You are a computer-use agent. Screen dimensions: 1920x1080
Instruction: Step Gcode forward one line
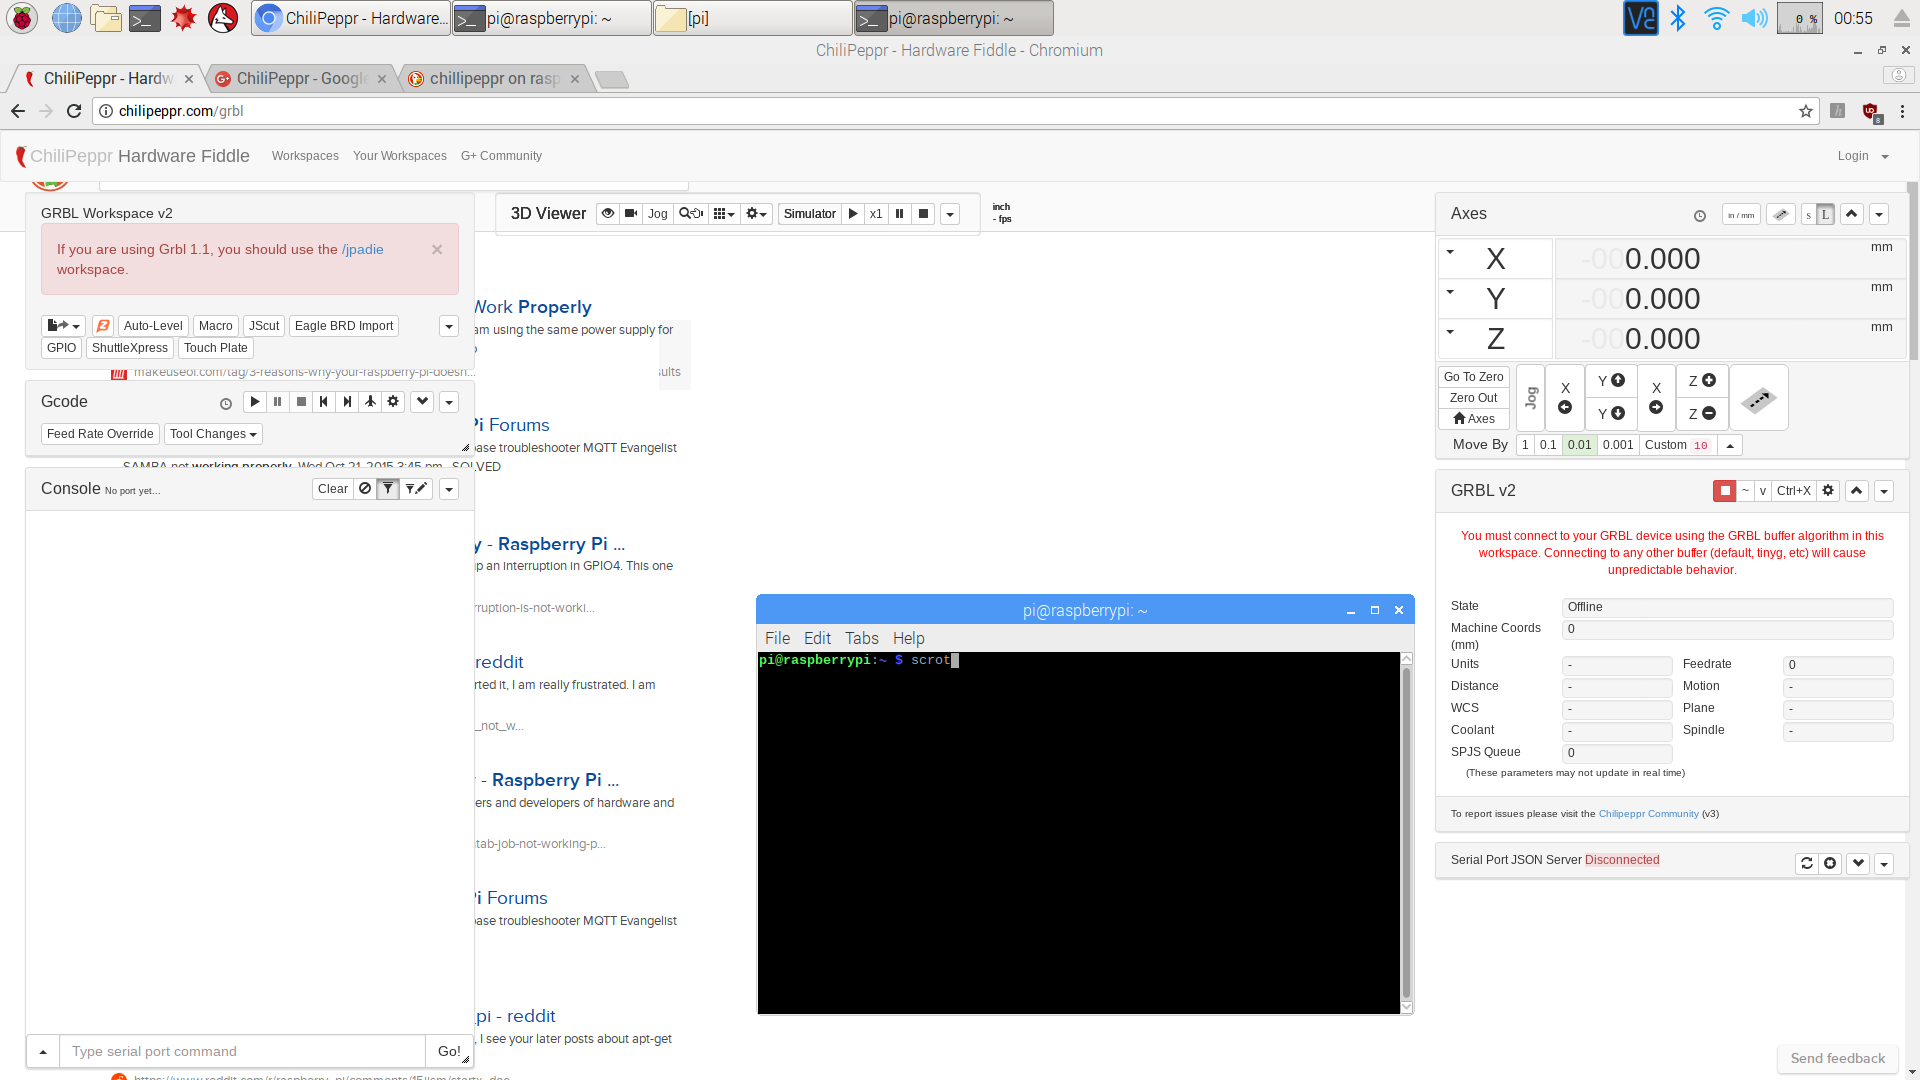click(x=347, y=402)
